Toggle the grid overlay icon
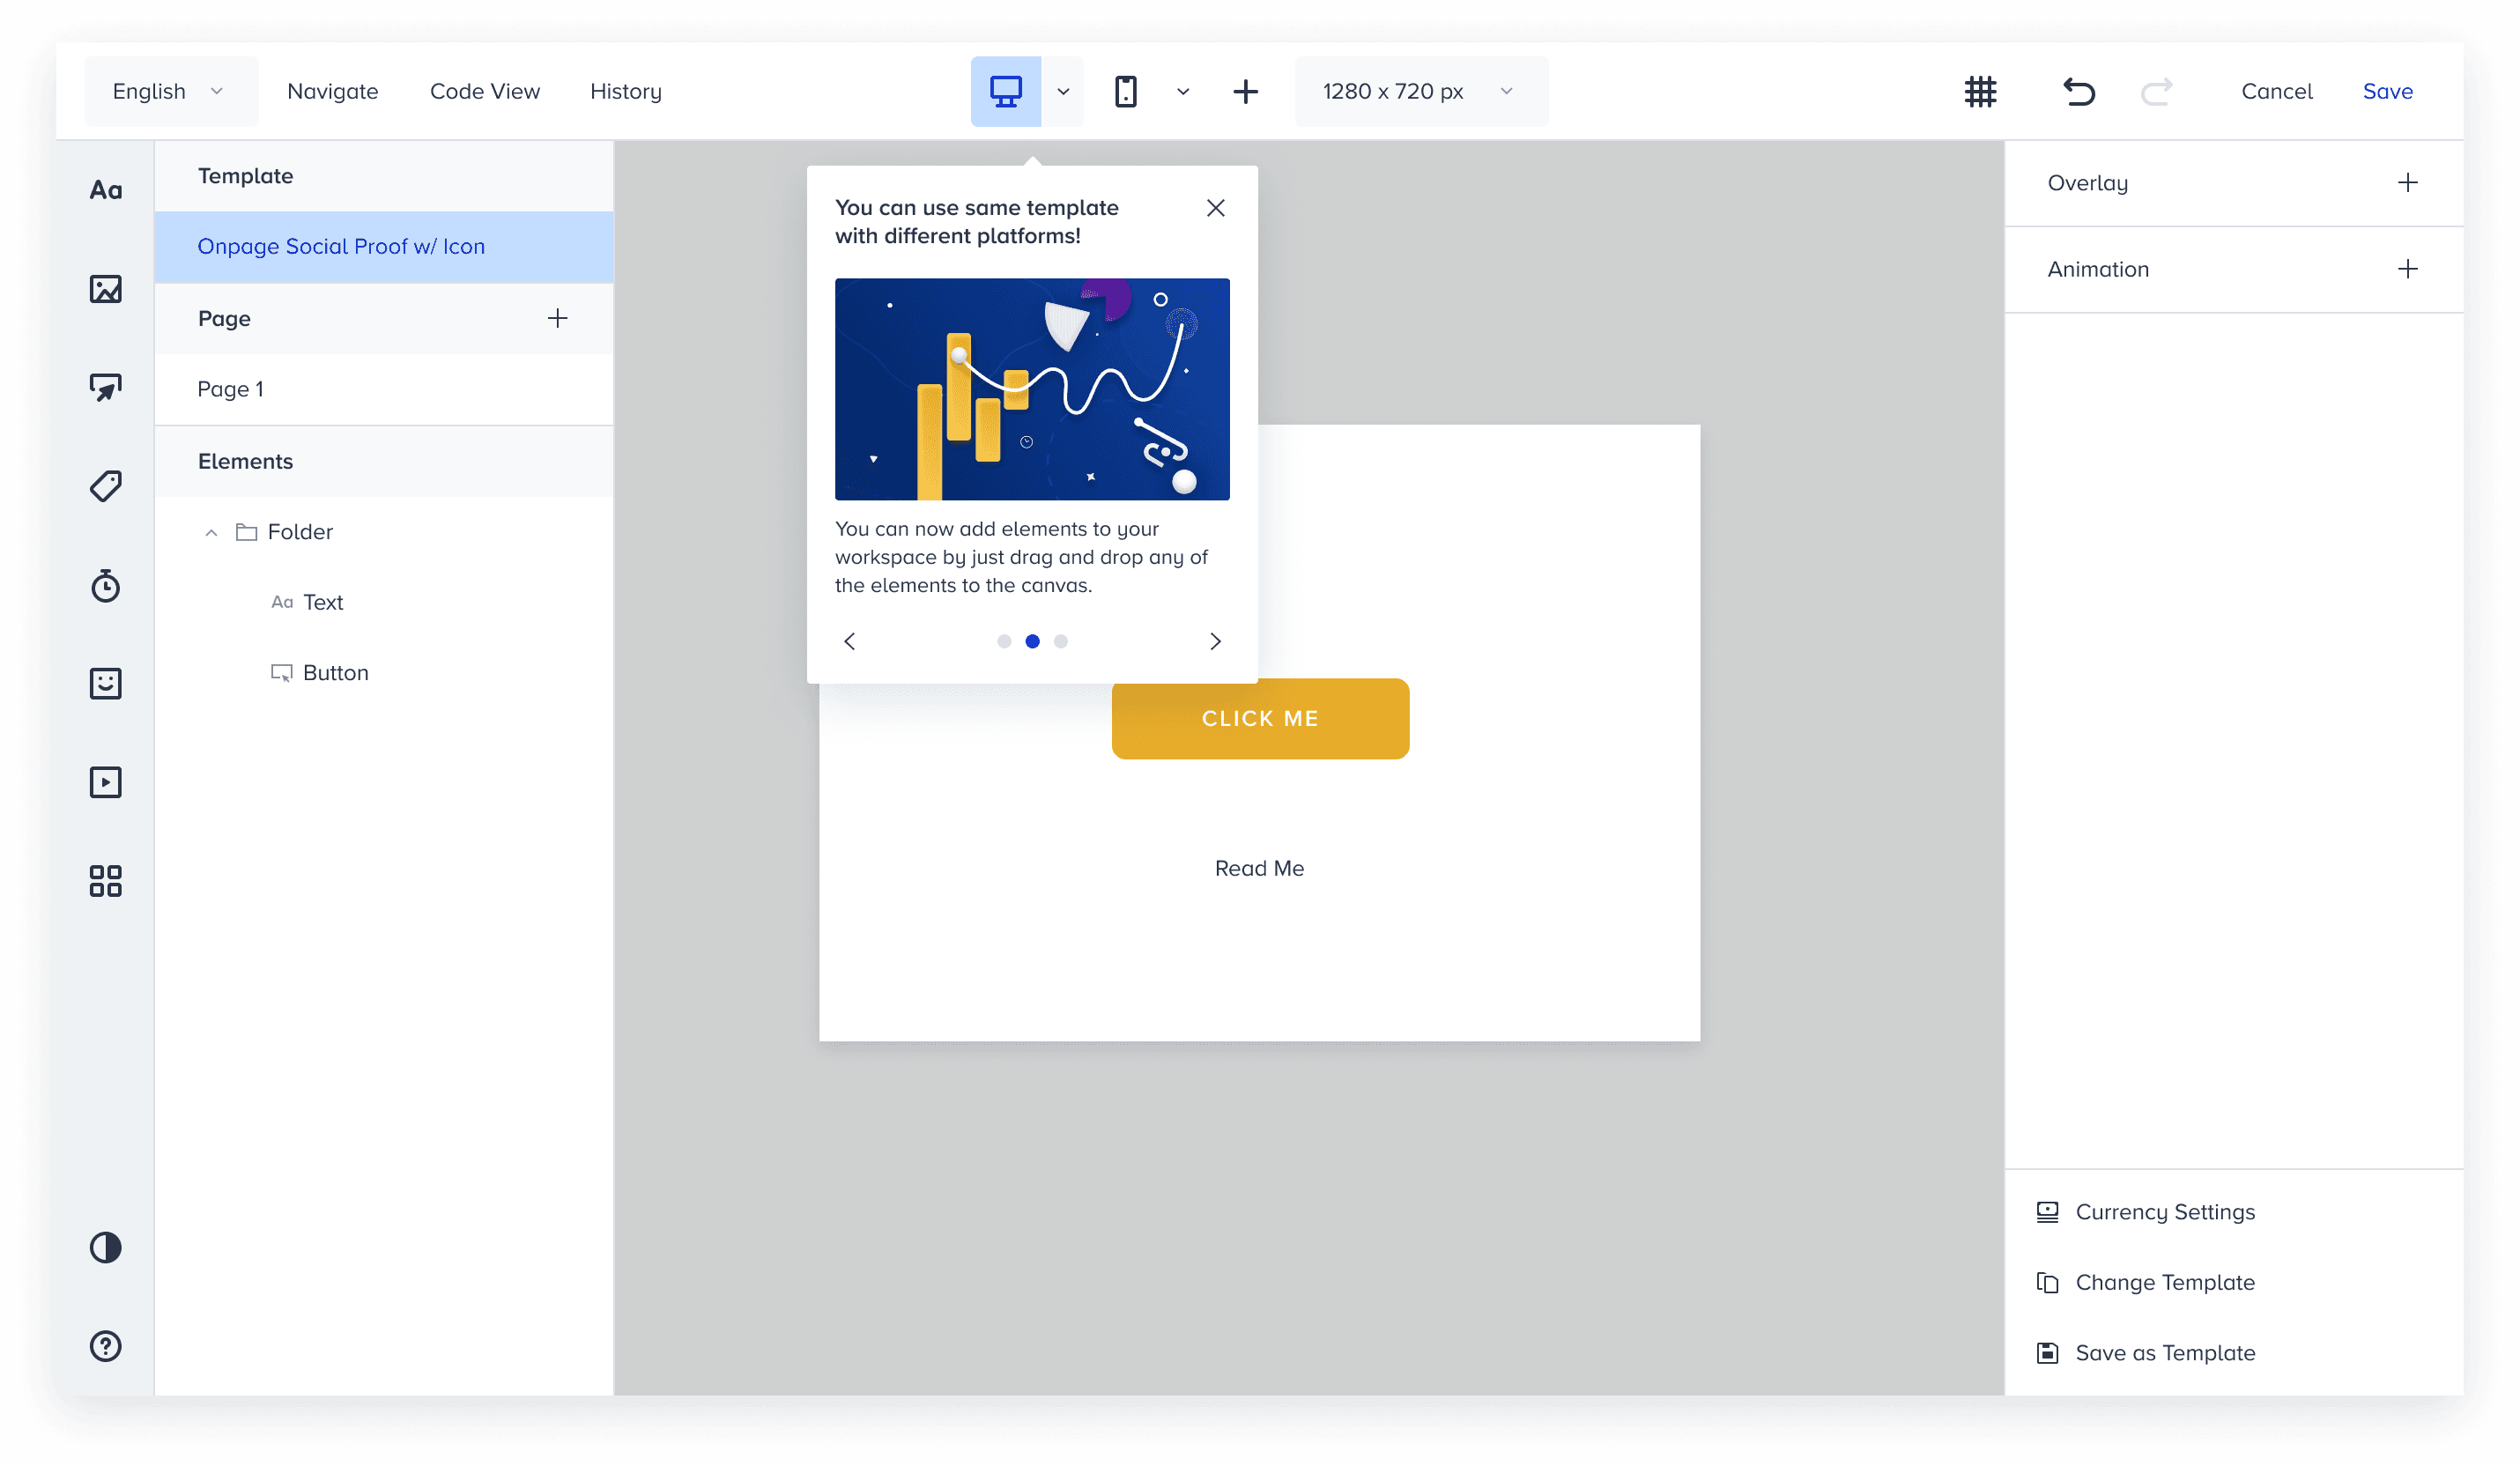The image size is (2520, 1466). point(1980,91)
